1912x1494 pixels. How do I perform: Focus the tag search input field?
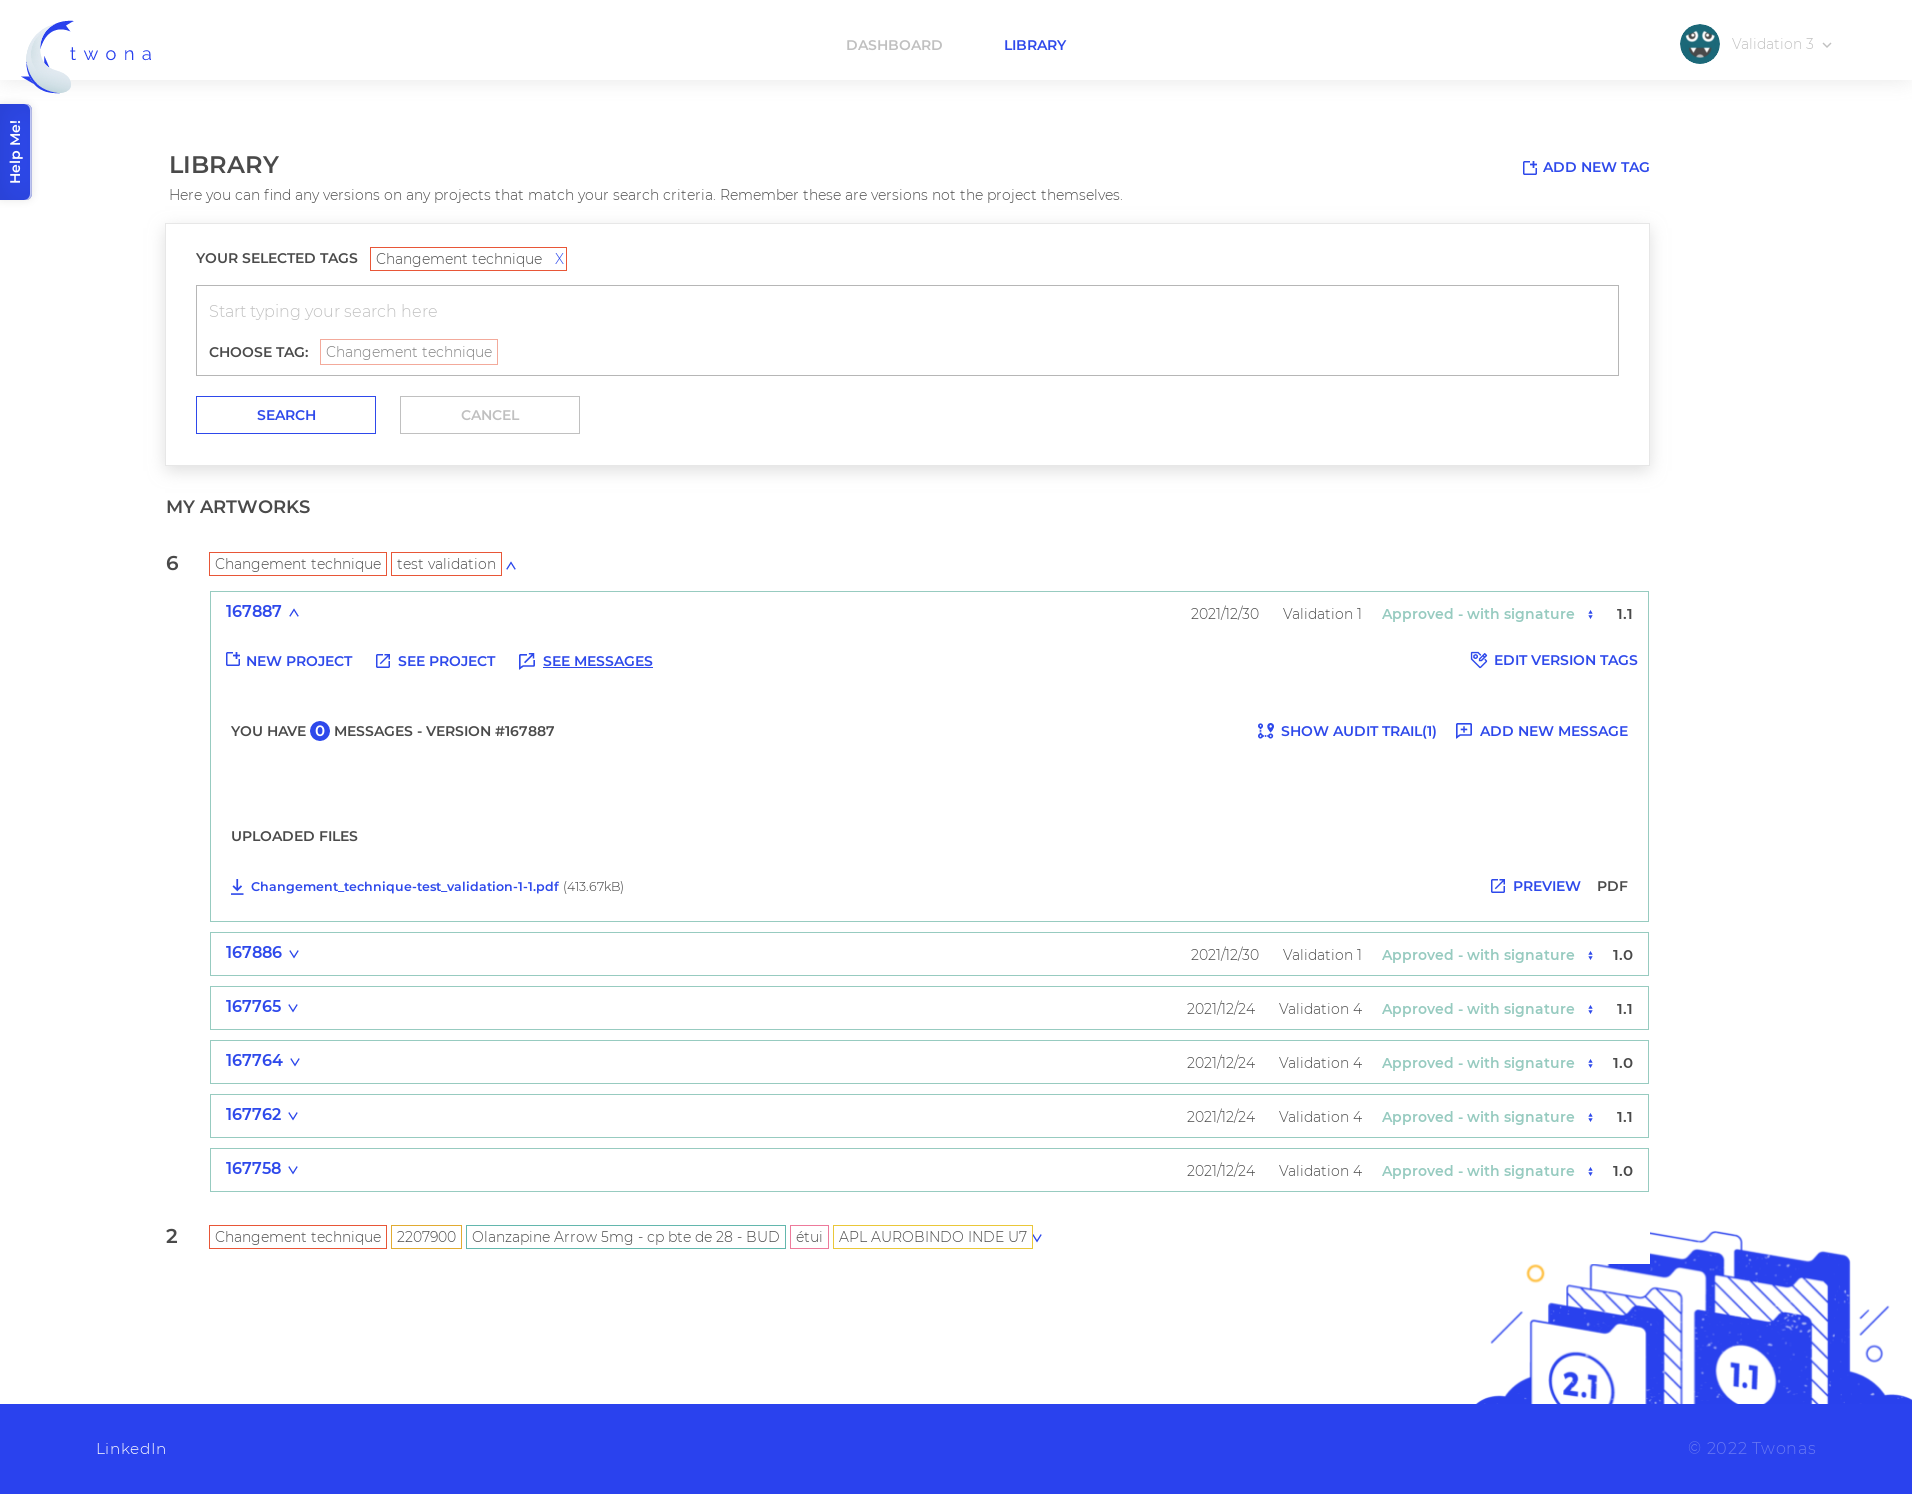[x=907, y=312]
